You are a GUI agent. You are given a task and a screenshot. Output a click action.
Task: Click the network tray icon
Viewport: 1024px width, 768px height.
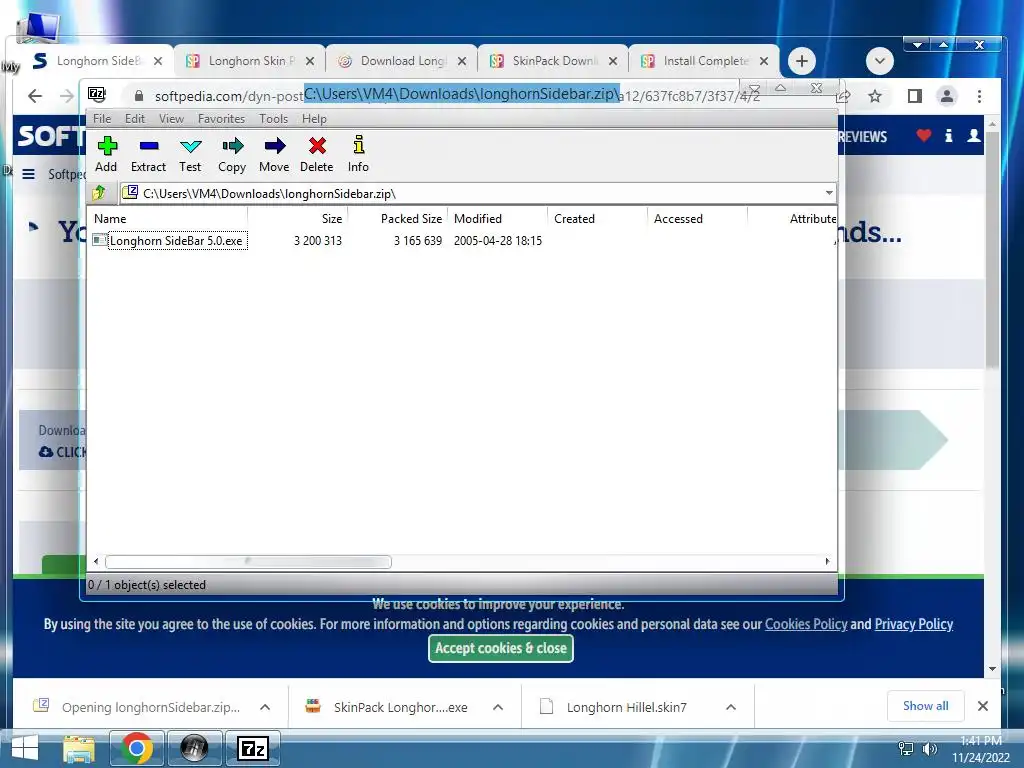(x=905, y=749)
